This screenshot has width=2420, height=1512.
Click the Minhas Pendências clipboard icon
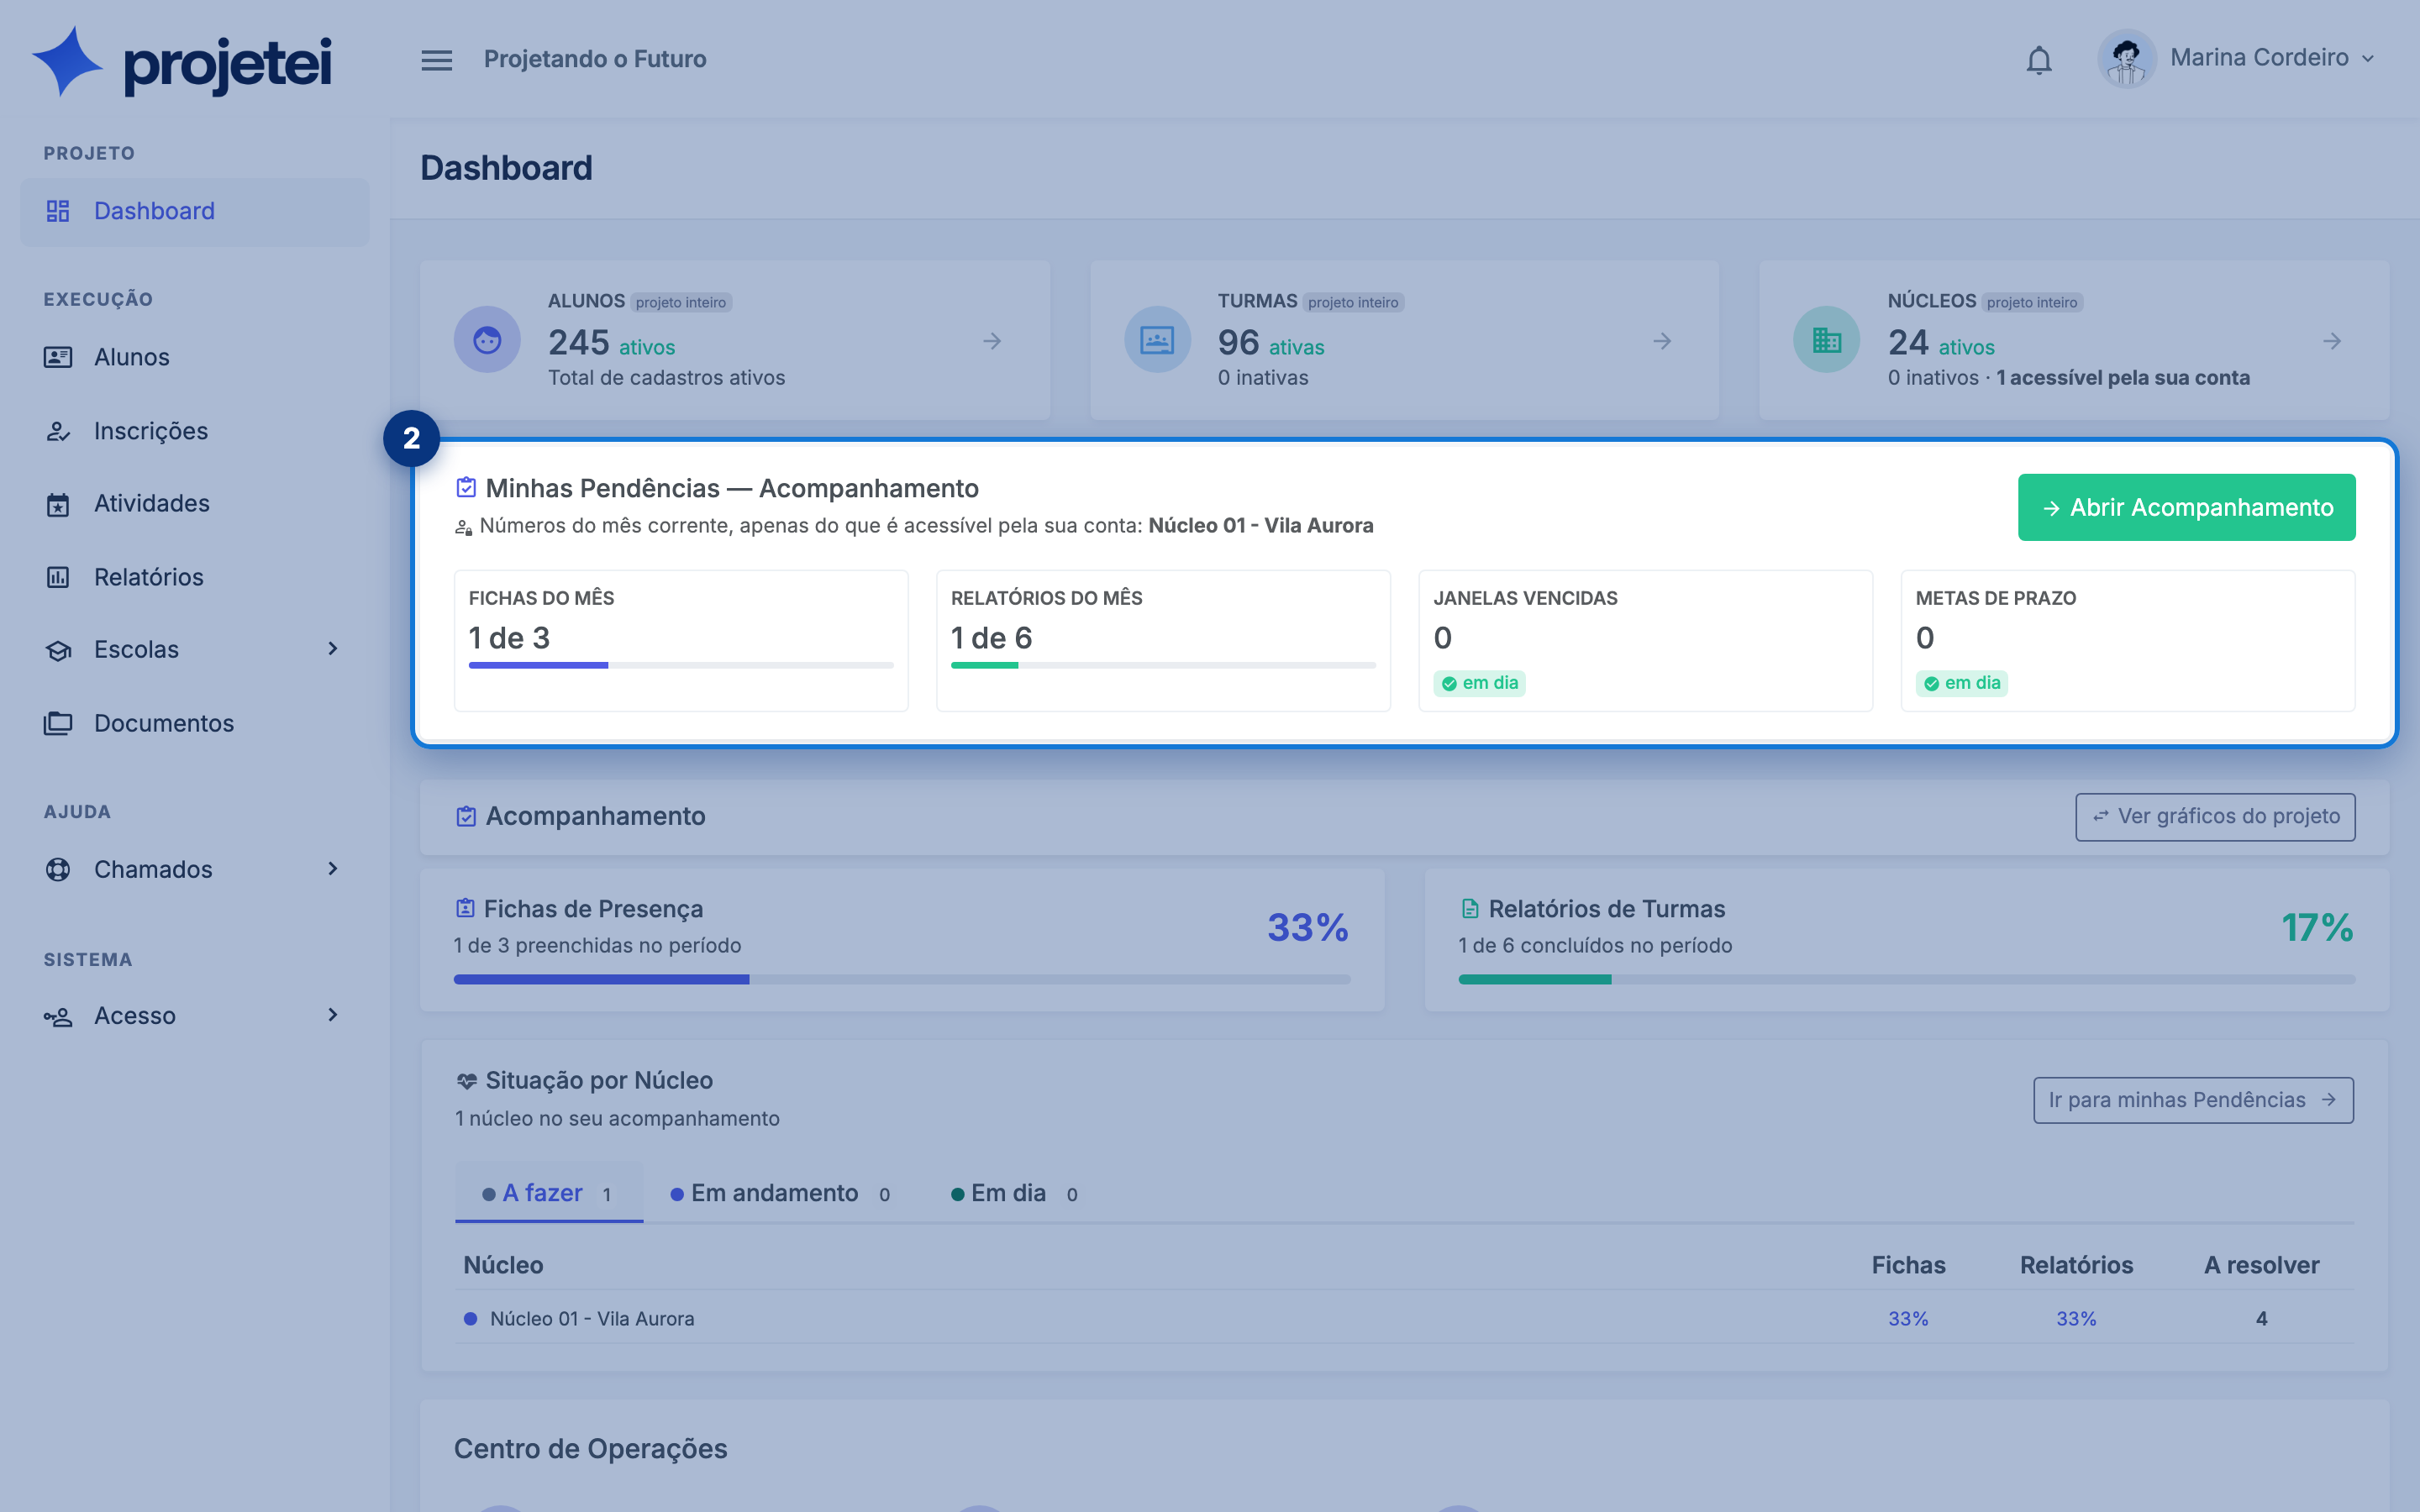coord(466,487)
